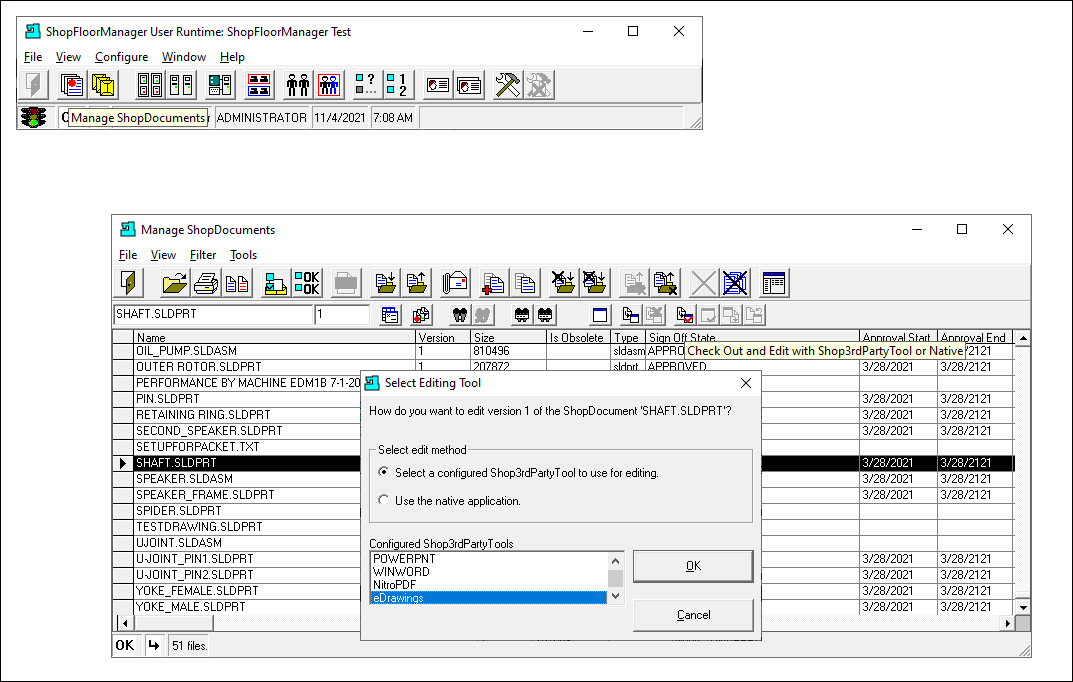The height and width of the screenshot is (682, 1073).
Task: Click the printer icon in Manage ShopDocuments toolbar
Action: [206, 283]
